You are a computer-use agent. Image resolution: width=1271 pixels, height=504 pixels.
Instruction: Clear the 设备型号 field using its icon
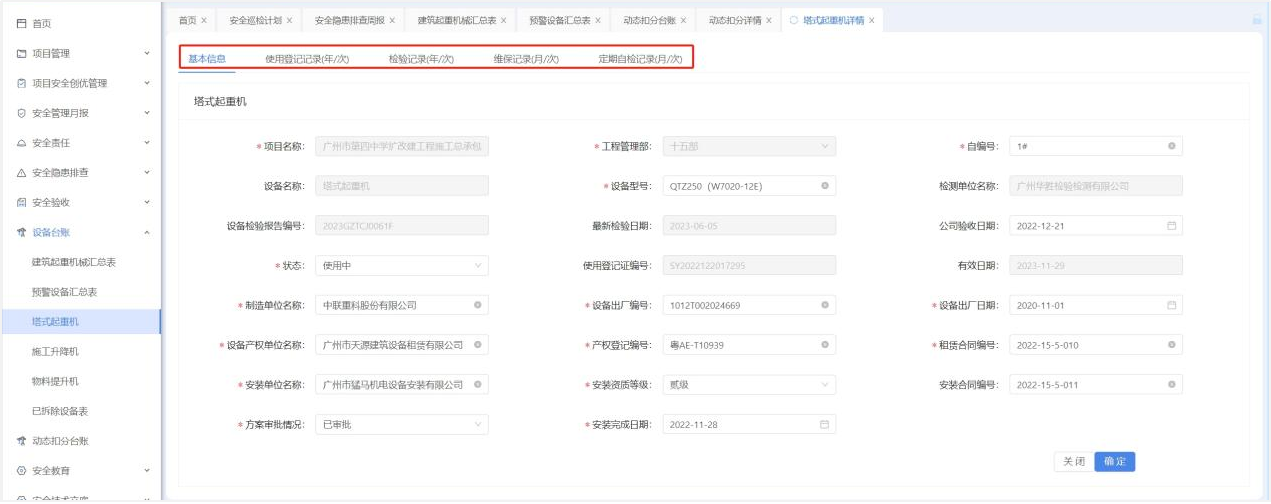coord(824,186)
